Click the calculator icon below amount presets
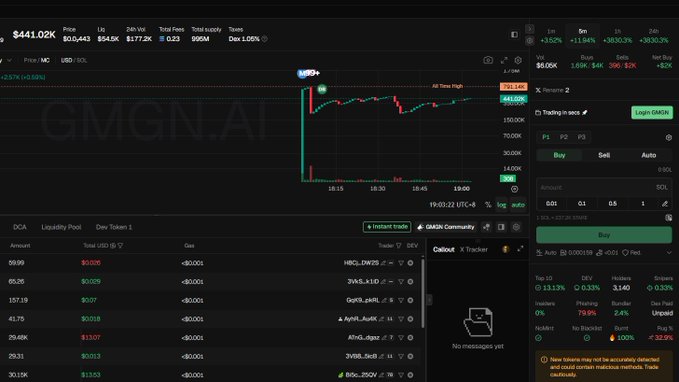 pyautogui.click(x=669, y=217)
